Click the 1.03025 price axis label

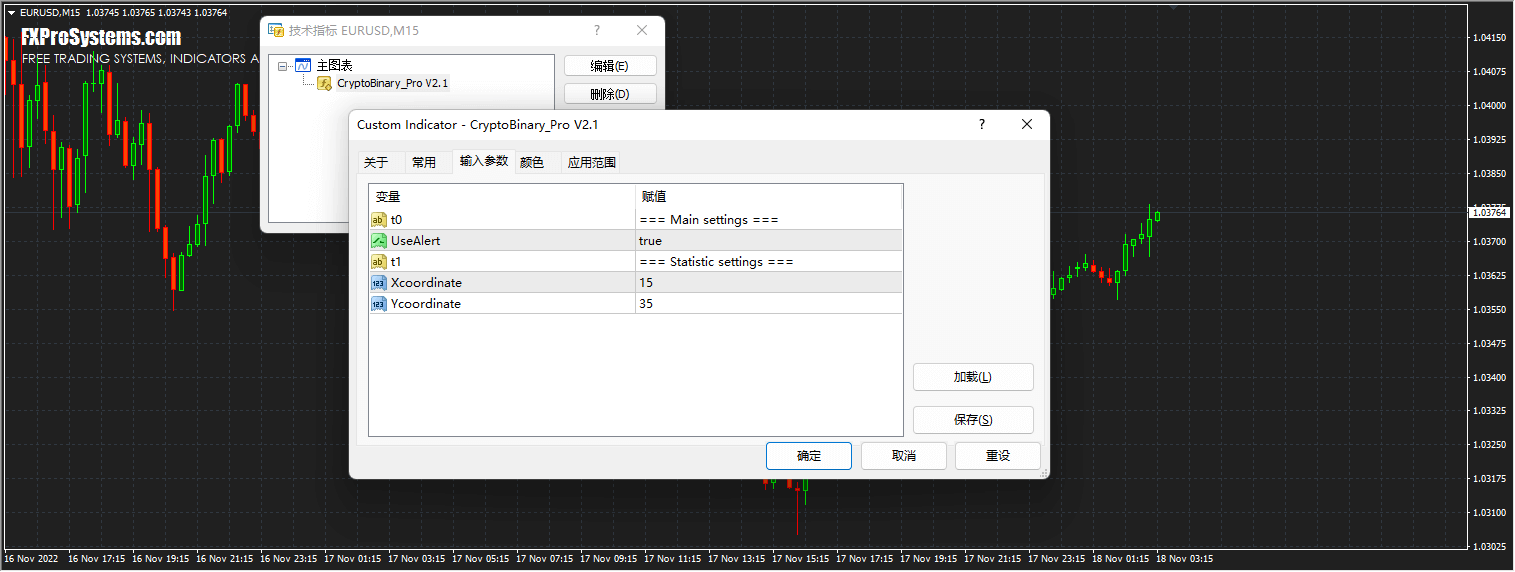pos(1490,547)
